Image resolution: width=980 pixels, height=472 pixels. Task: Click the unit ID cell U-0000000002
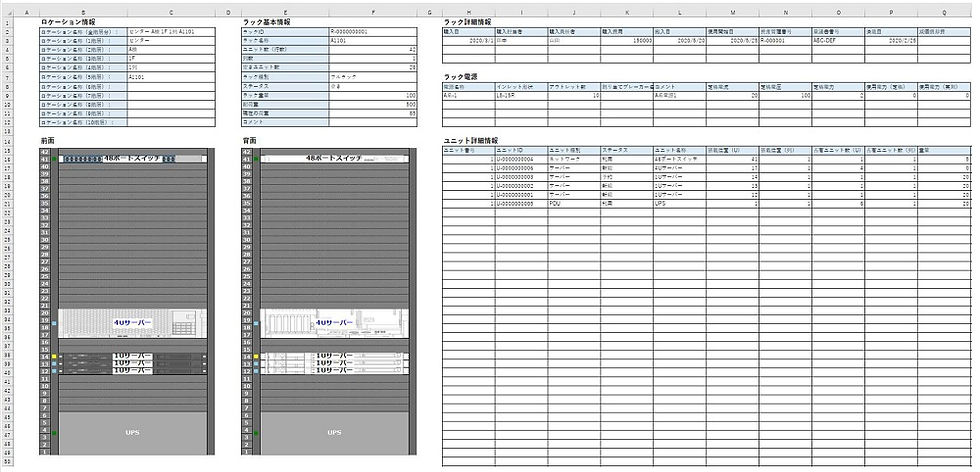point(521,186)
